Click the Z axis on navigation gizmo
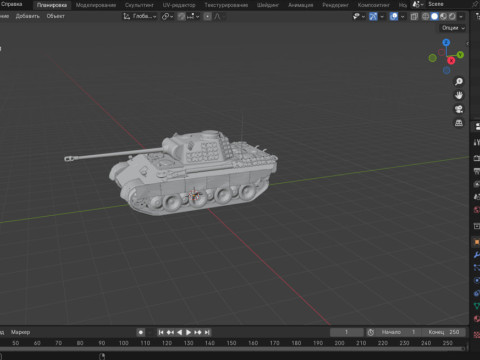This screenshot has height=360, width=480. pos(446,42)
